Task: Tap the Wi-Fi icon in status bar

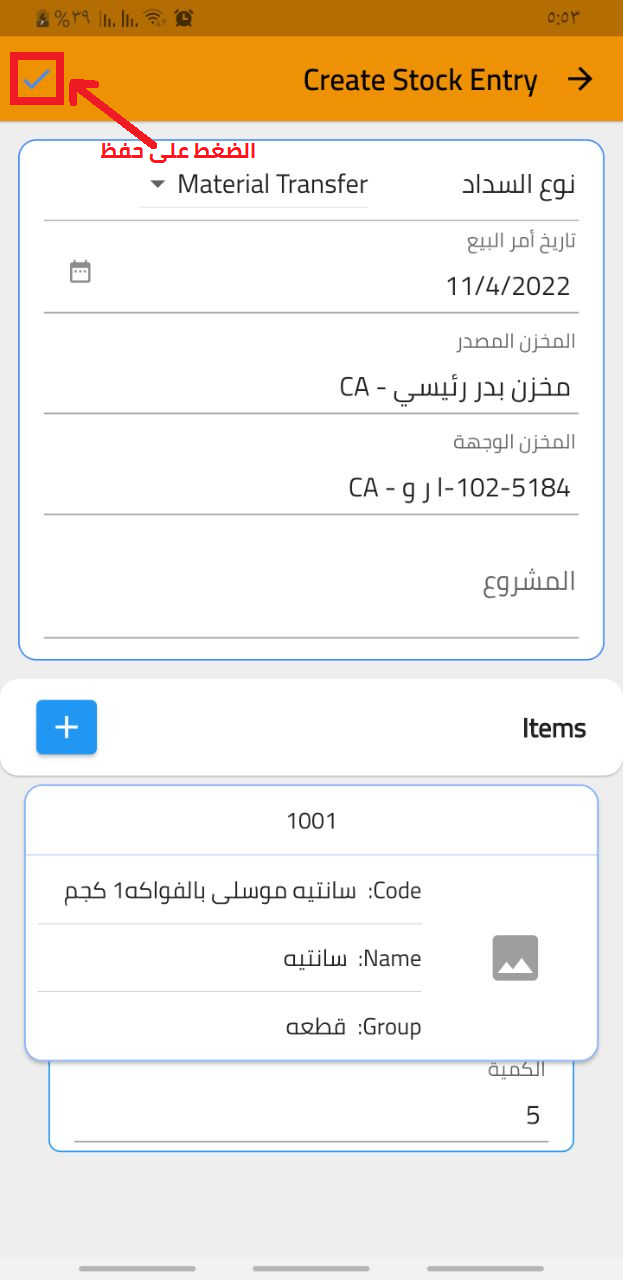Action: point(153,18)
